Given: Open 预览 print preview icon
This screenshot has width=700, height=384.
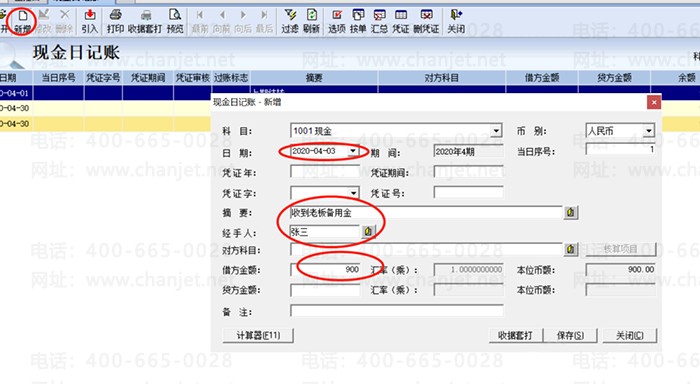Looking at the screenshot, I should pos(175,21).
